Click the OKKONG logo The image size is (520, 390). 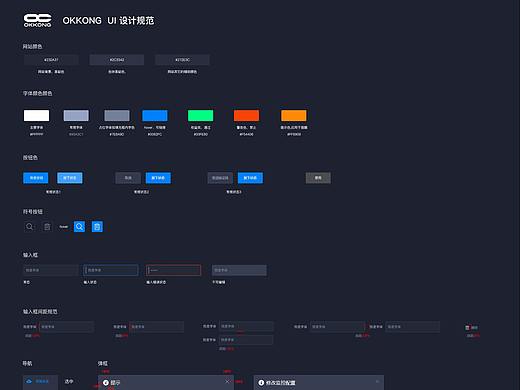[x=37, y=20]
